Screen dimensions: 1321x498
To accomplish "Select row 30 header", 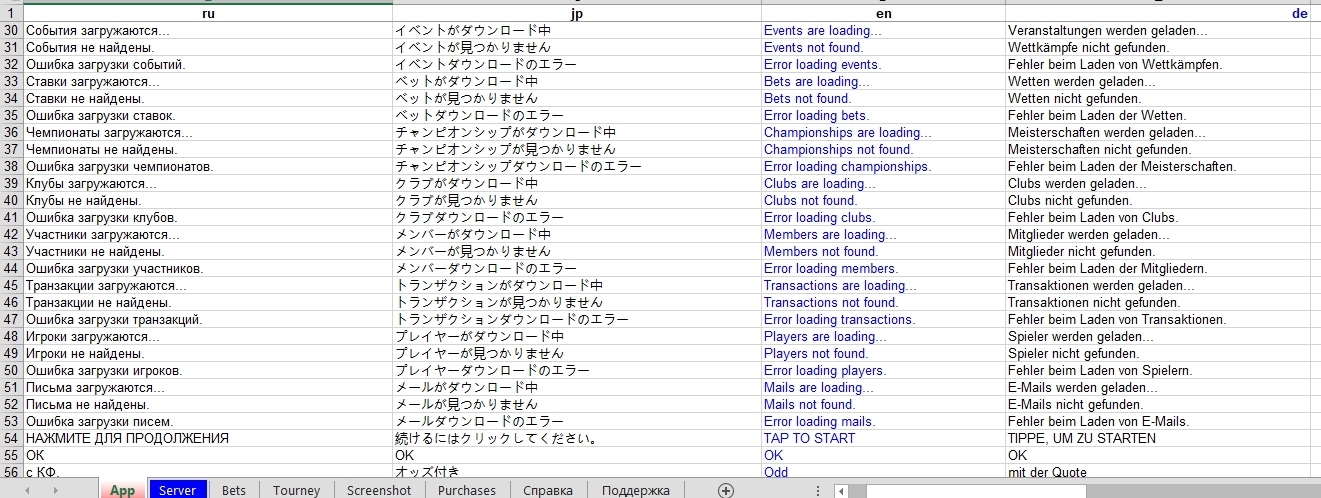I will 11,31.
